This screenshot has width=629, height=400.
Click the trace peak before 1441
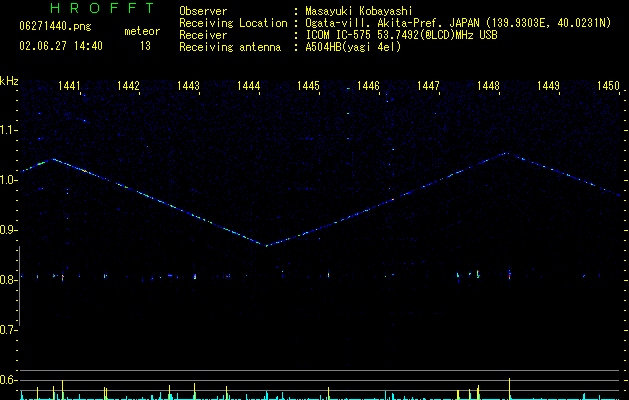click(53, 159)
